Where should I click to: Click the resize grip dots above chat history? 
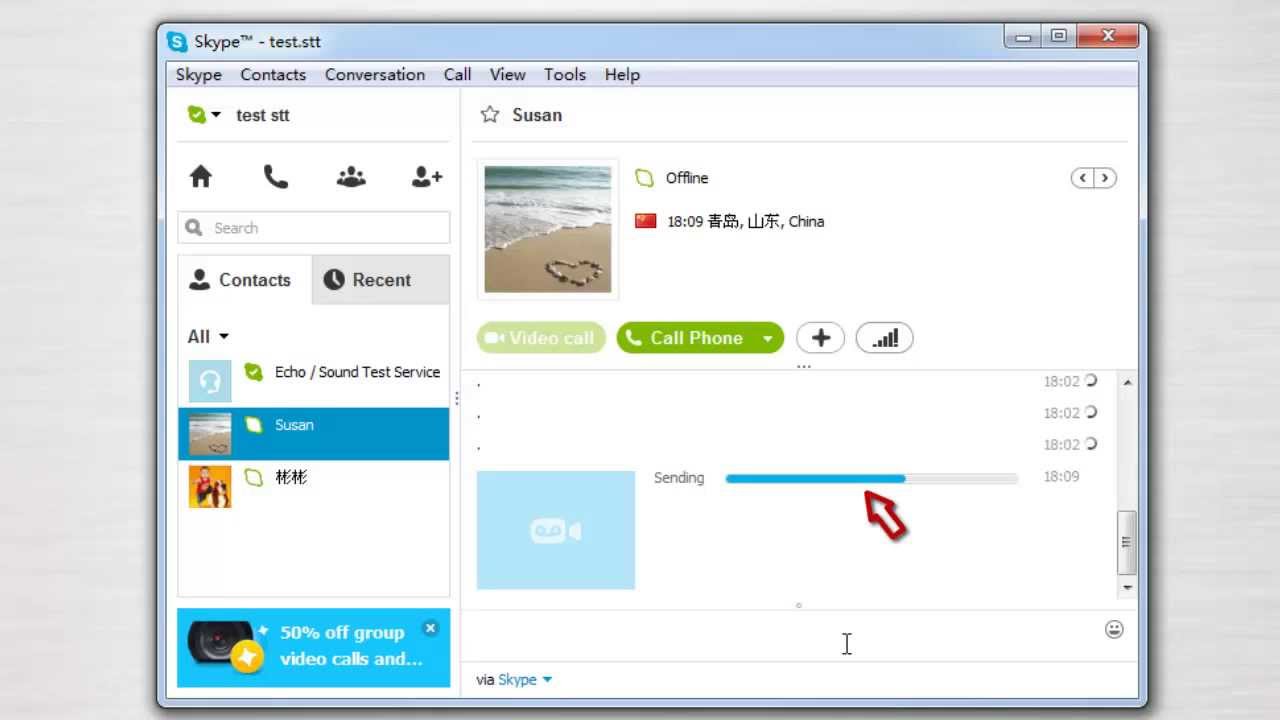(803, 367)
